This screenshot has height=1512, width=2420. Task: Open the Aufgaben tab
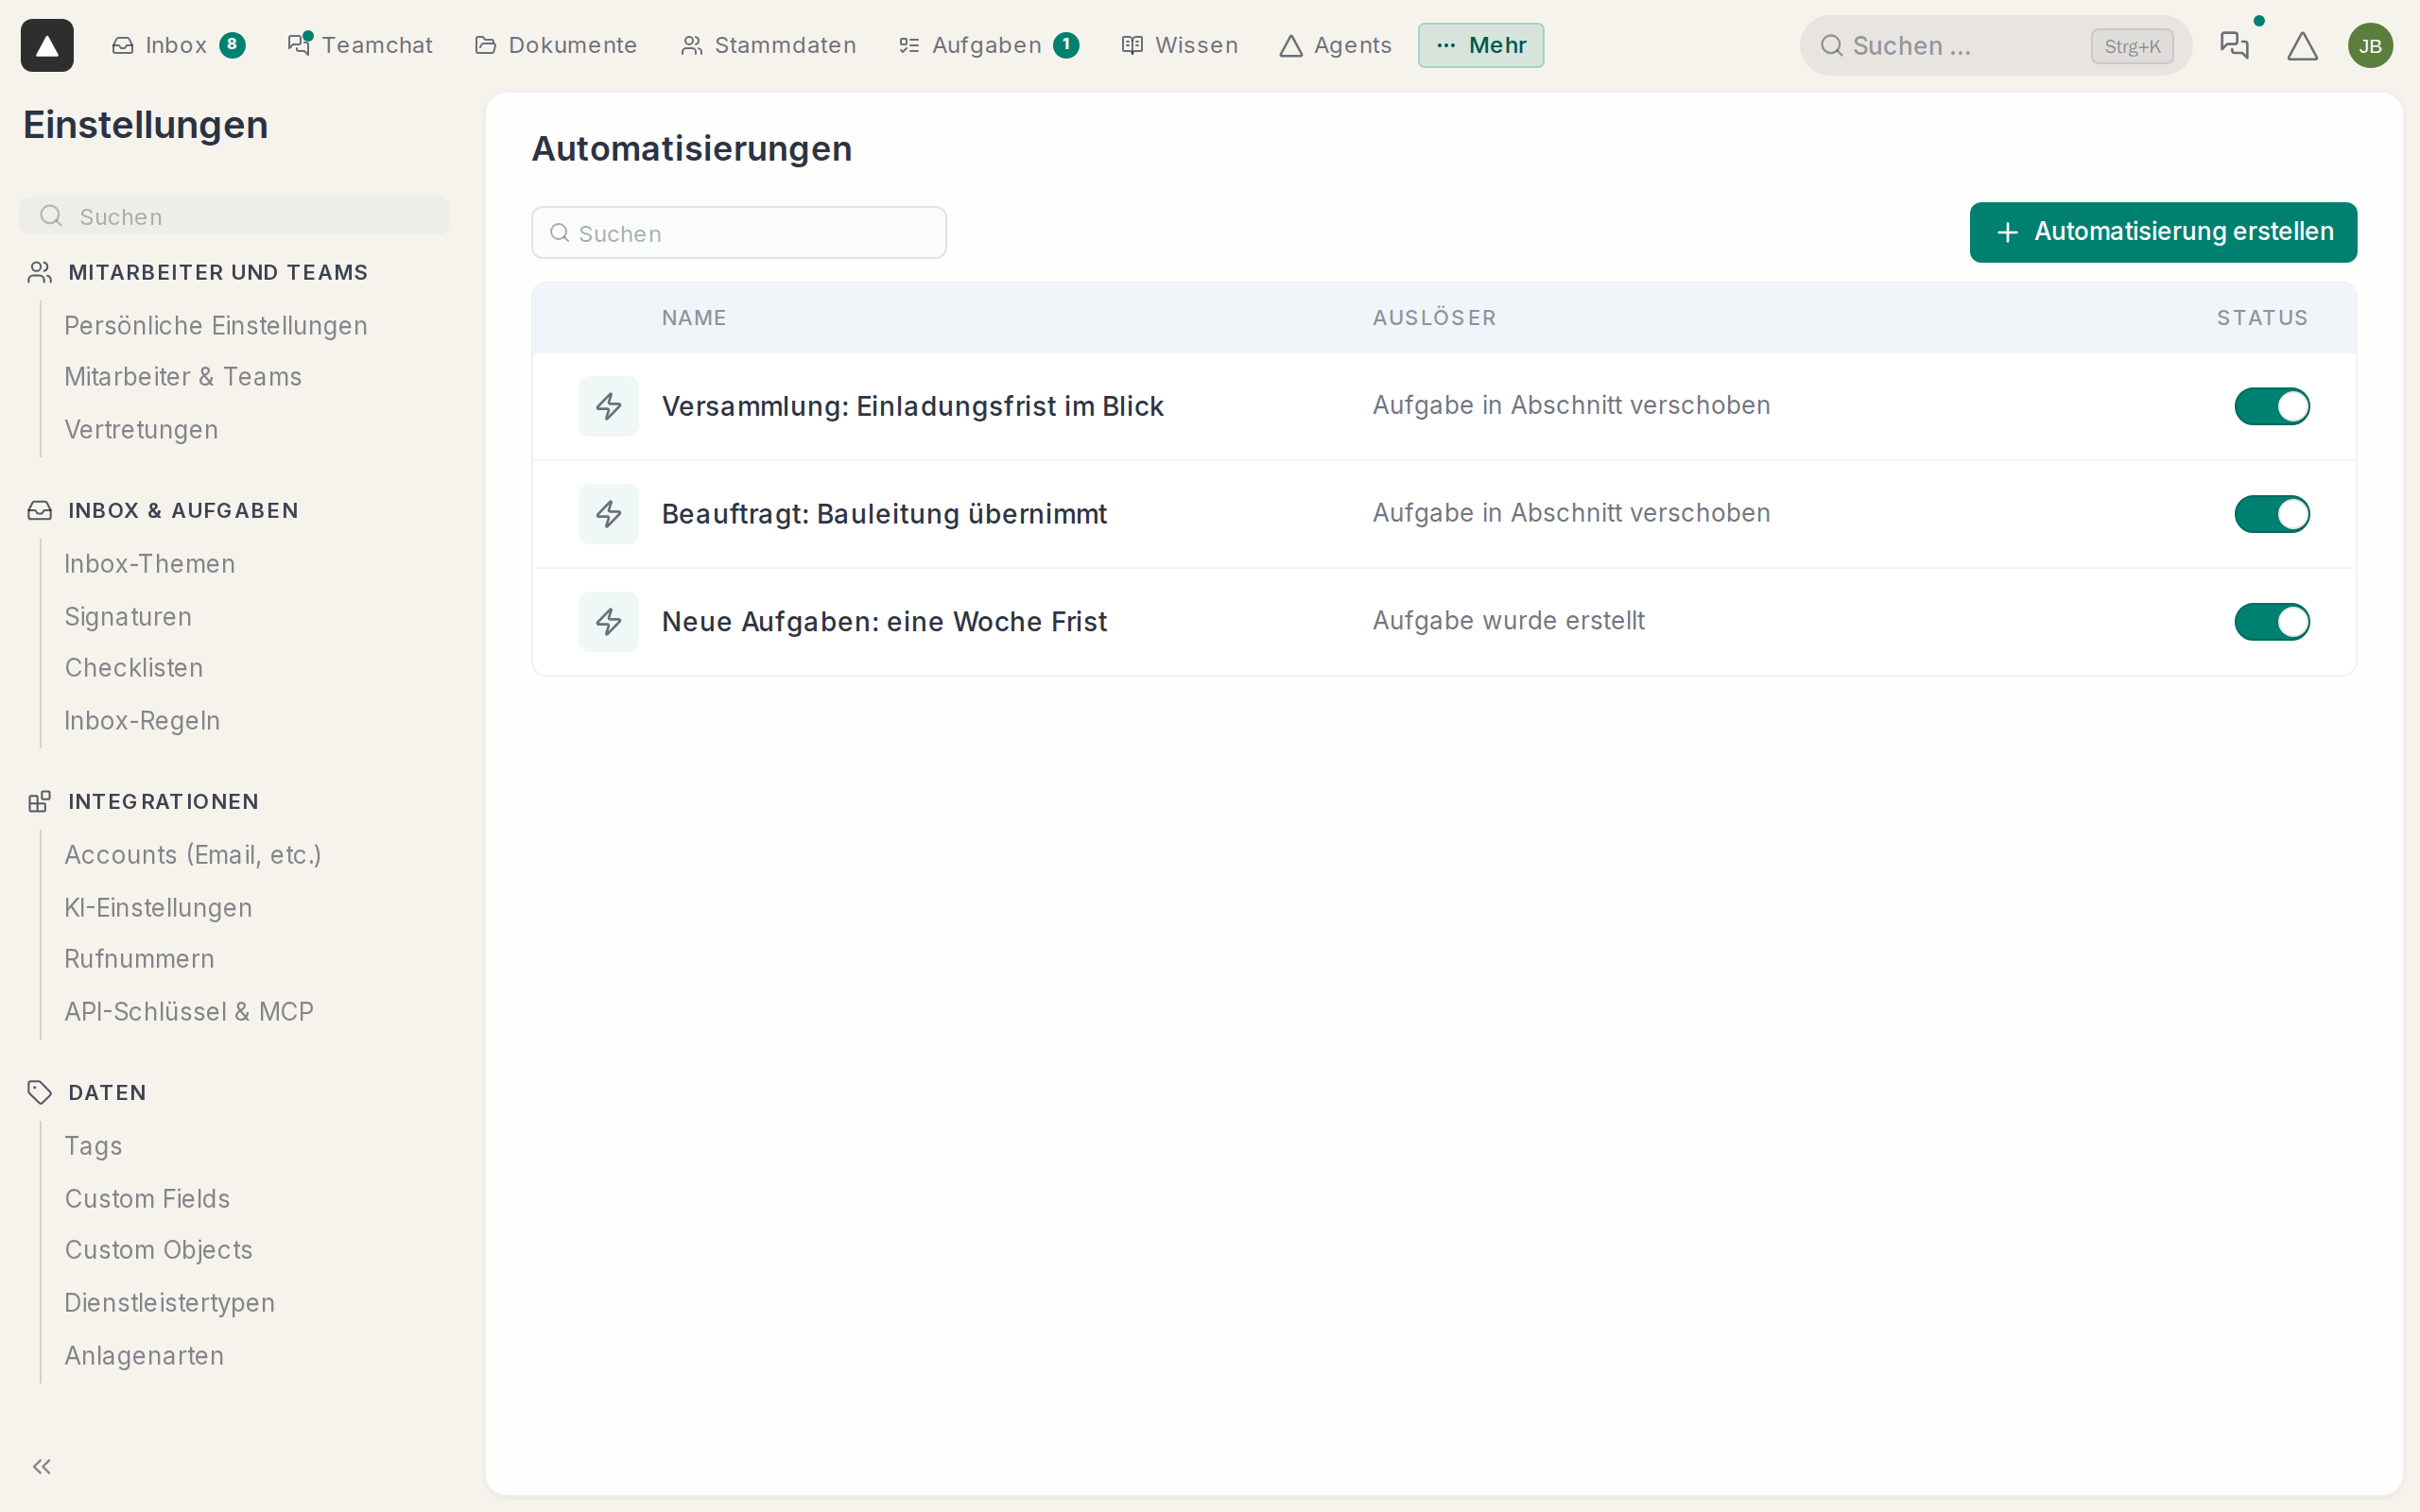click(988, 45)
